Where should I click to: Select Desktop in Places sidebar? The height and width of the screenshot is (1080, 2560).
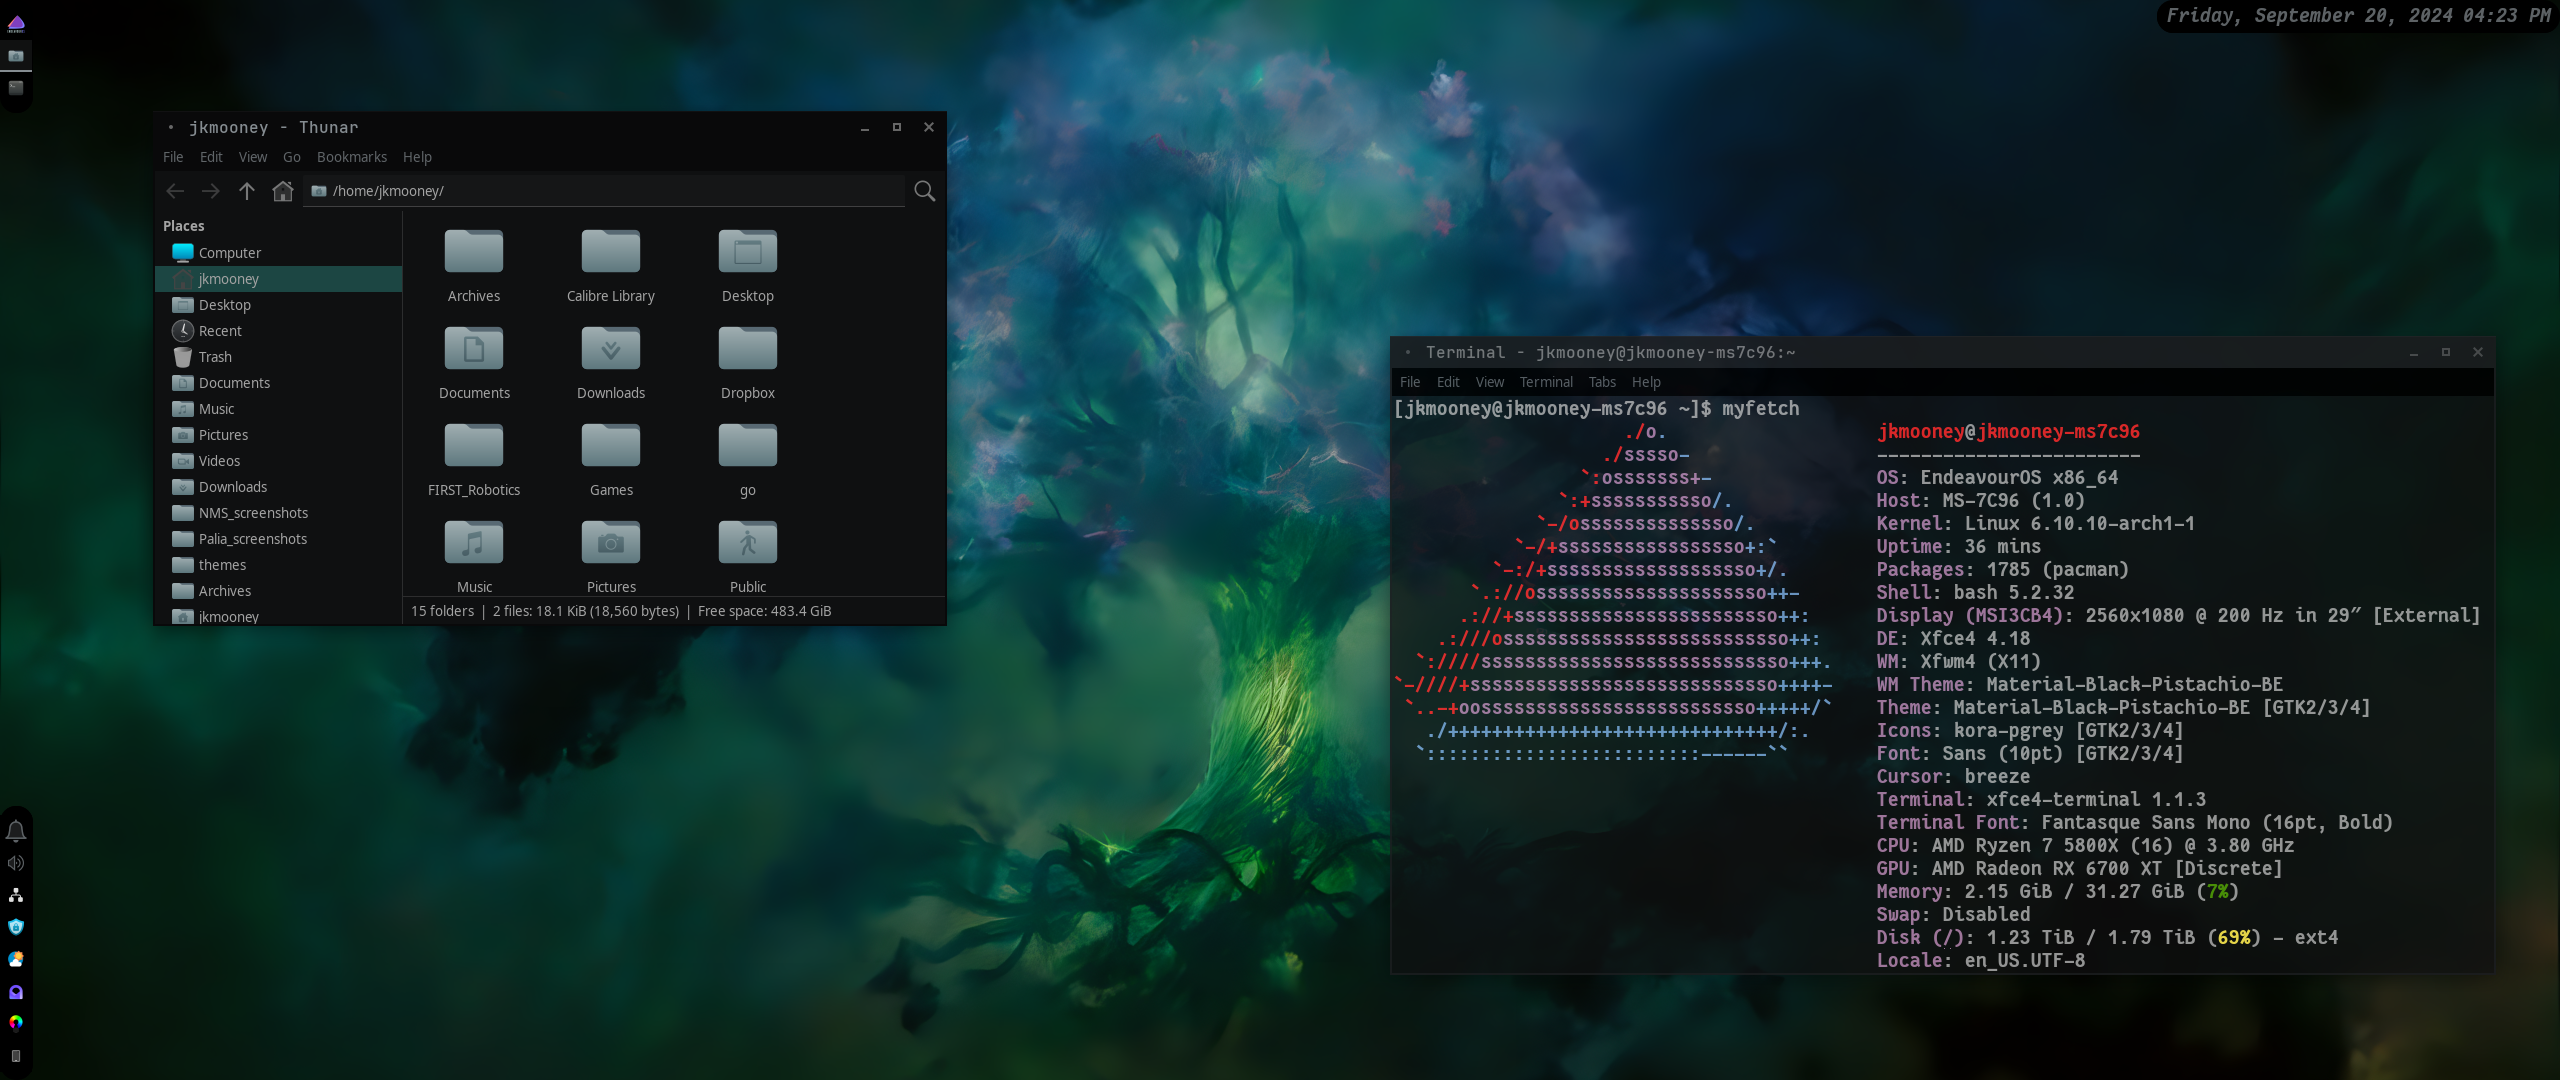coord(278,305)
